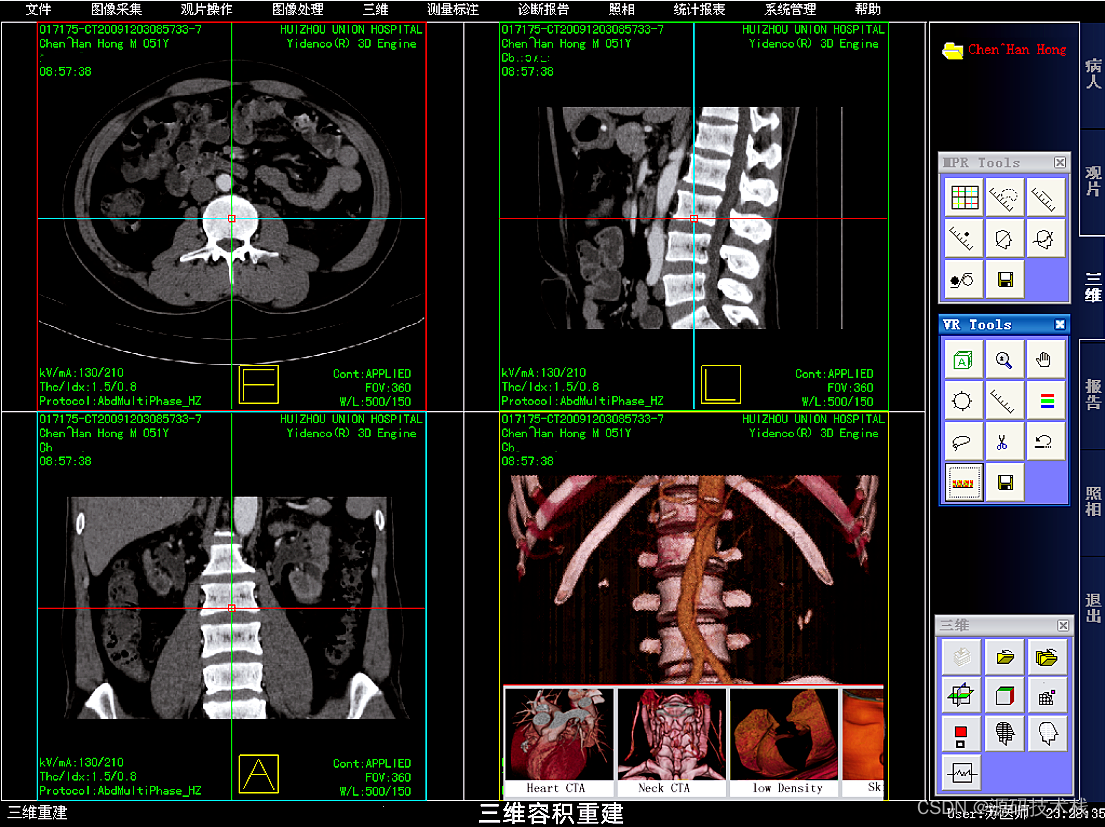Click the crosshair center in the coronal view
Image resolution: width=1105 pixels, height=827 pixels.
coord(231,608)
